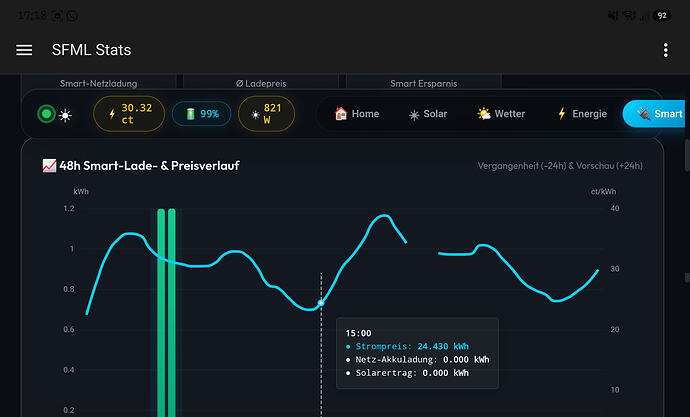
Task: Click the house icon in Home tab
Action: pyautogui.click(x=341, y=114)
